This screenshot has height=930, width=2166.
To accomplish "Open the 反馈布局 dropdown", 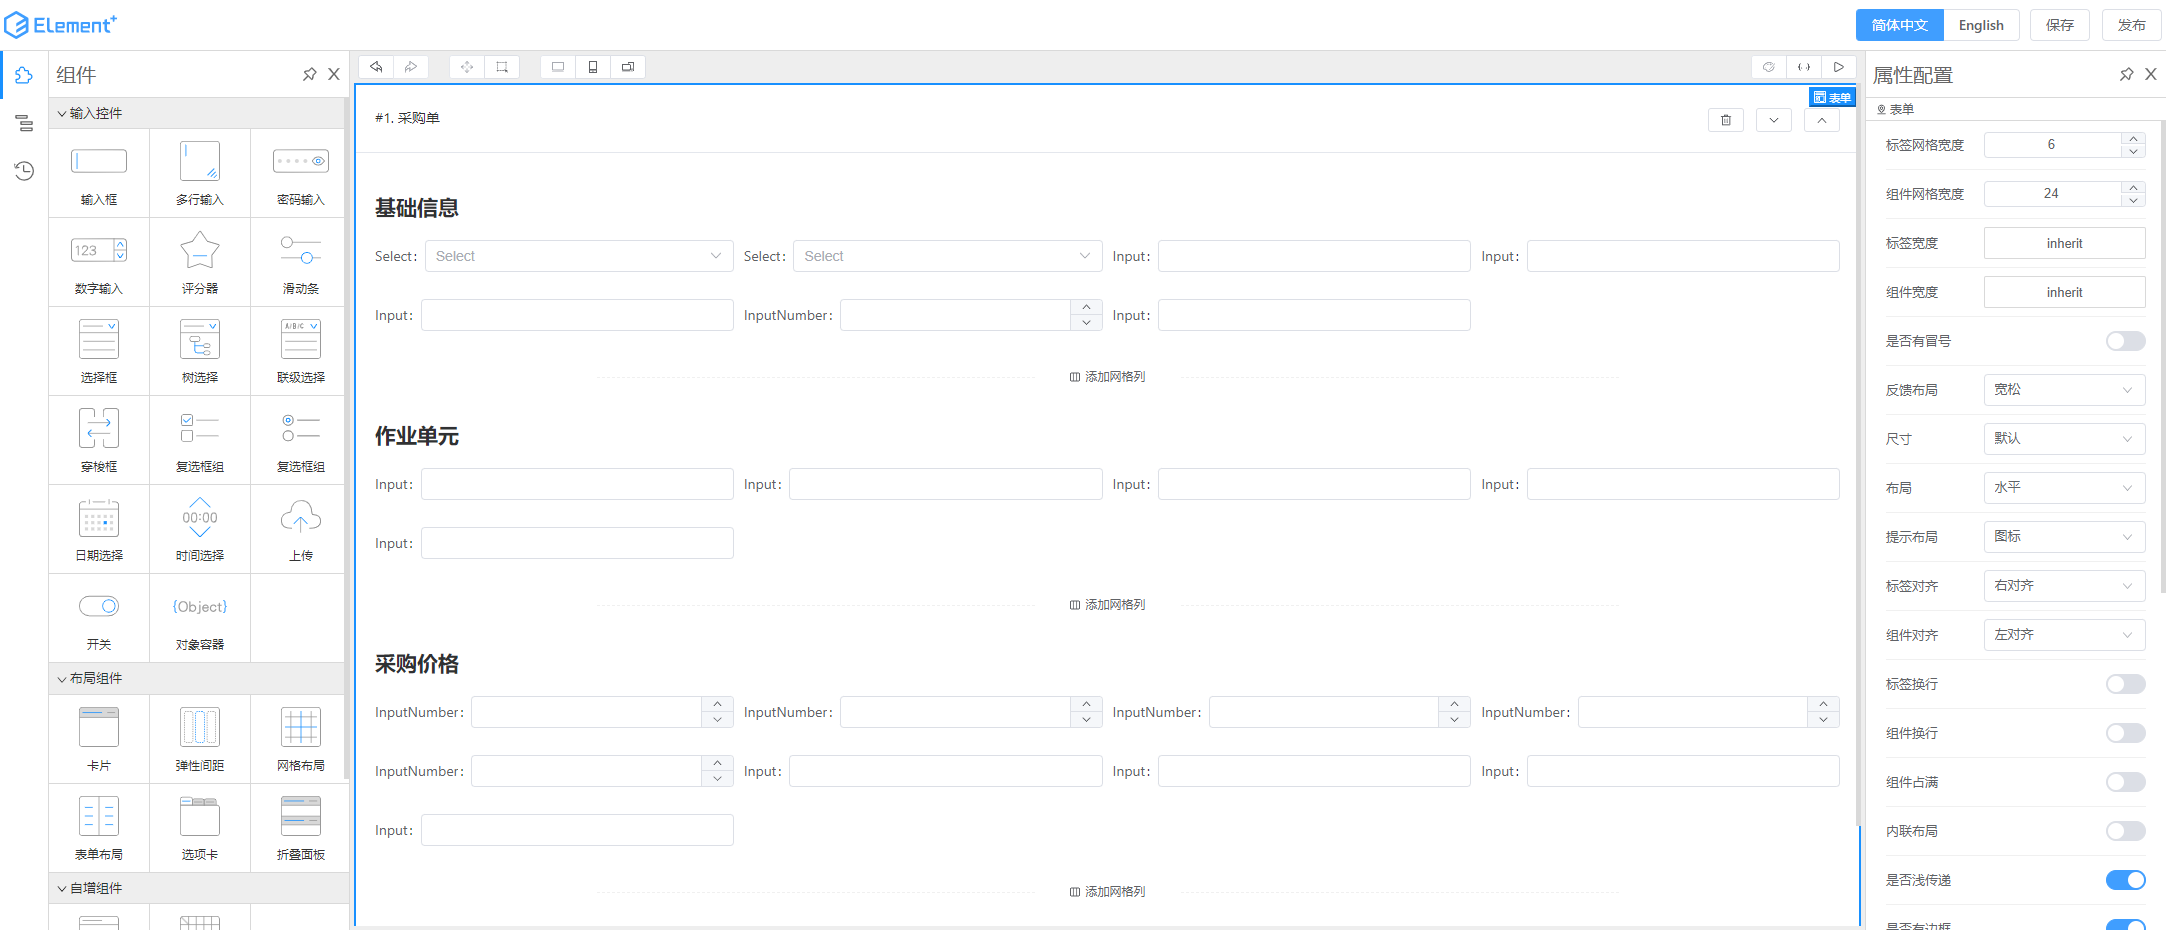I will coord(2065,390).
